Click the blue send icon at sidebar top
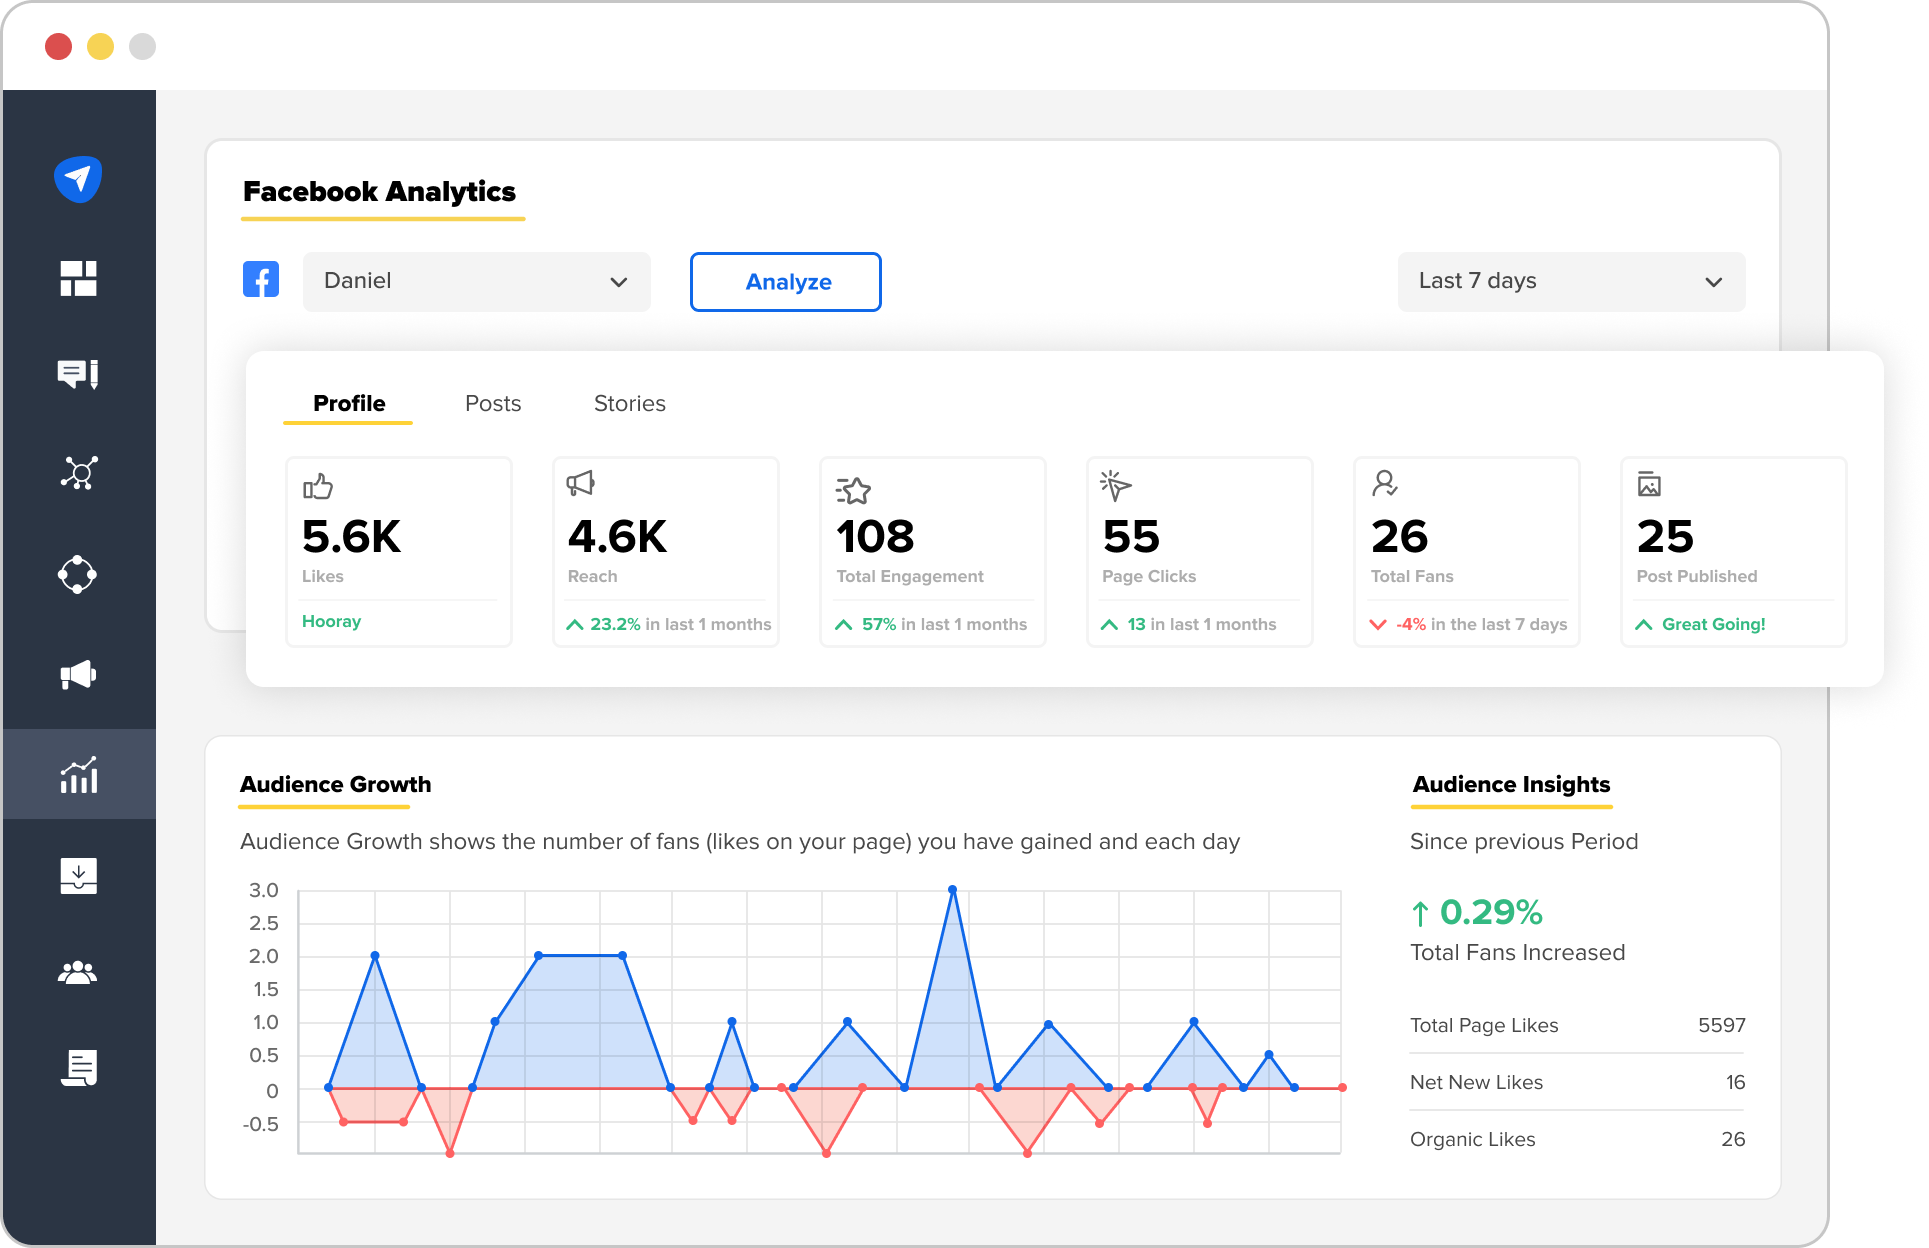This screenshot has width=1929, height=1248. [x=79, y=178]
